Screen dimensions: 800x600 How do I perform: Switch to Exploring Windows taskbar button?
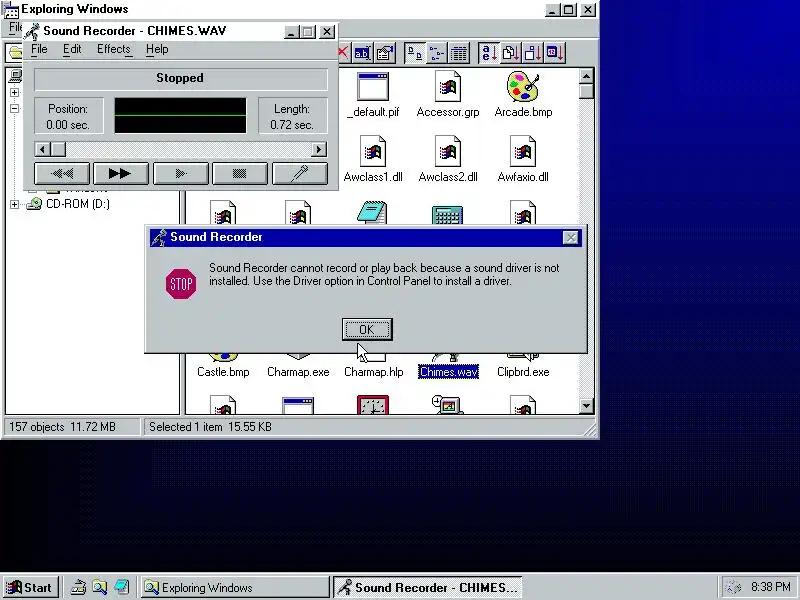(235, 588)
